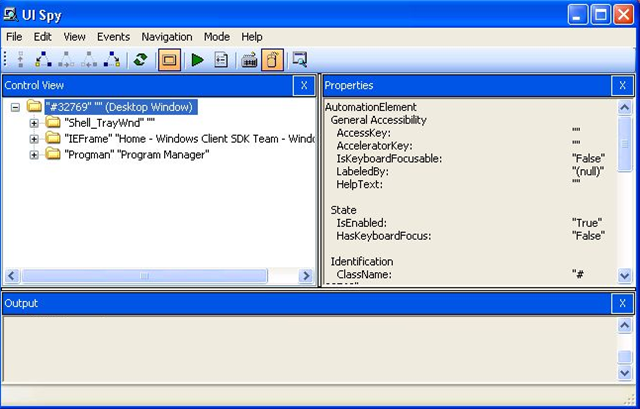Click the navigate-to-last-child toolbar icon
Image resolution: width=640 pixels, height=409 pixels.
(x=112, y=60)
